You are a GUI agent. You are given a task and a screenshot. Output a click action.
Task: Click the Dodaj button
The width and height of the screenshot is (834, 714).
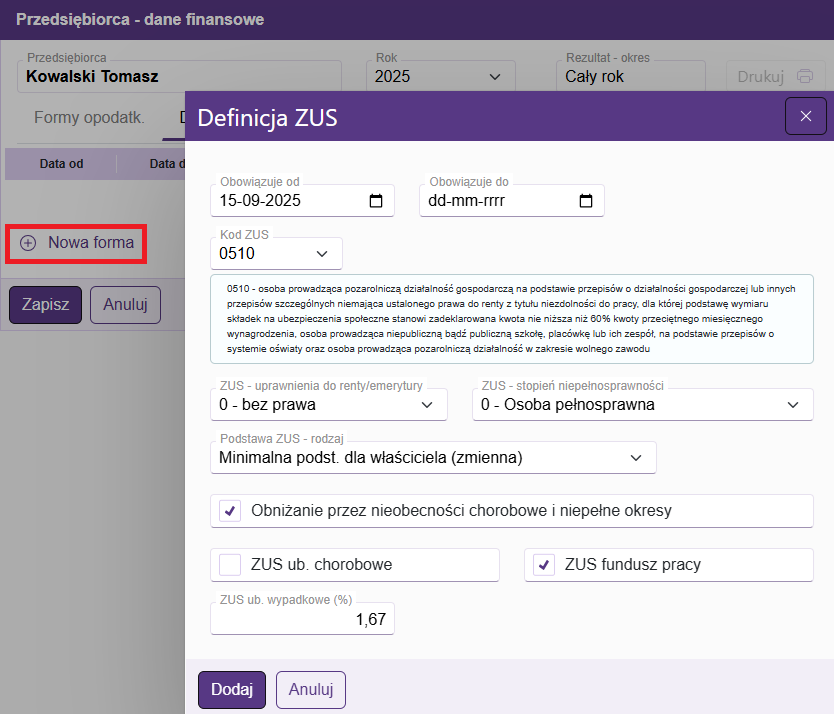232,689
